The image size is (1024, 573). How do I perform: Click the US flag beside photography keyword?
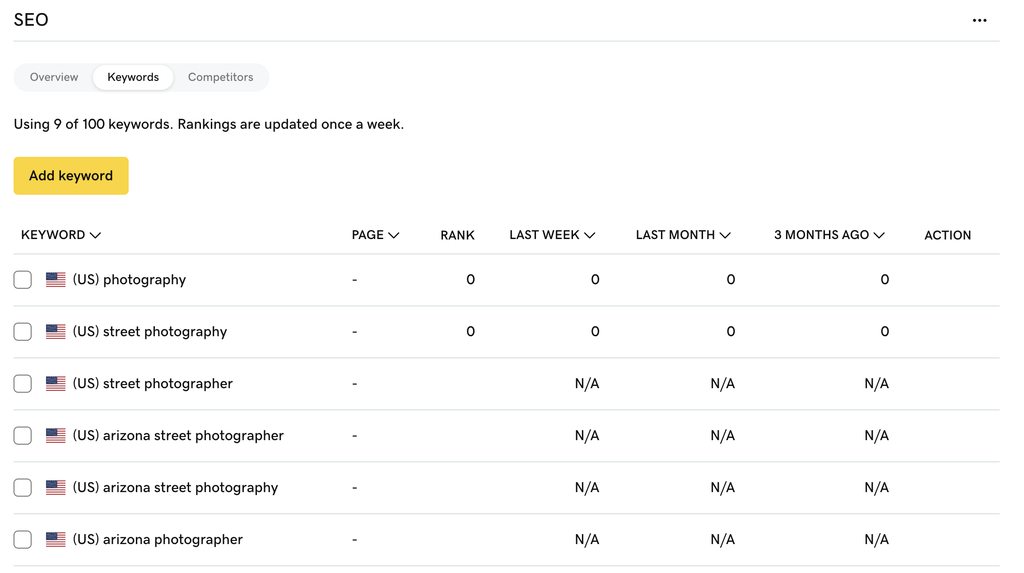(x=56, y=280)
